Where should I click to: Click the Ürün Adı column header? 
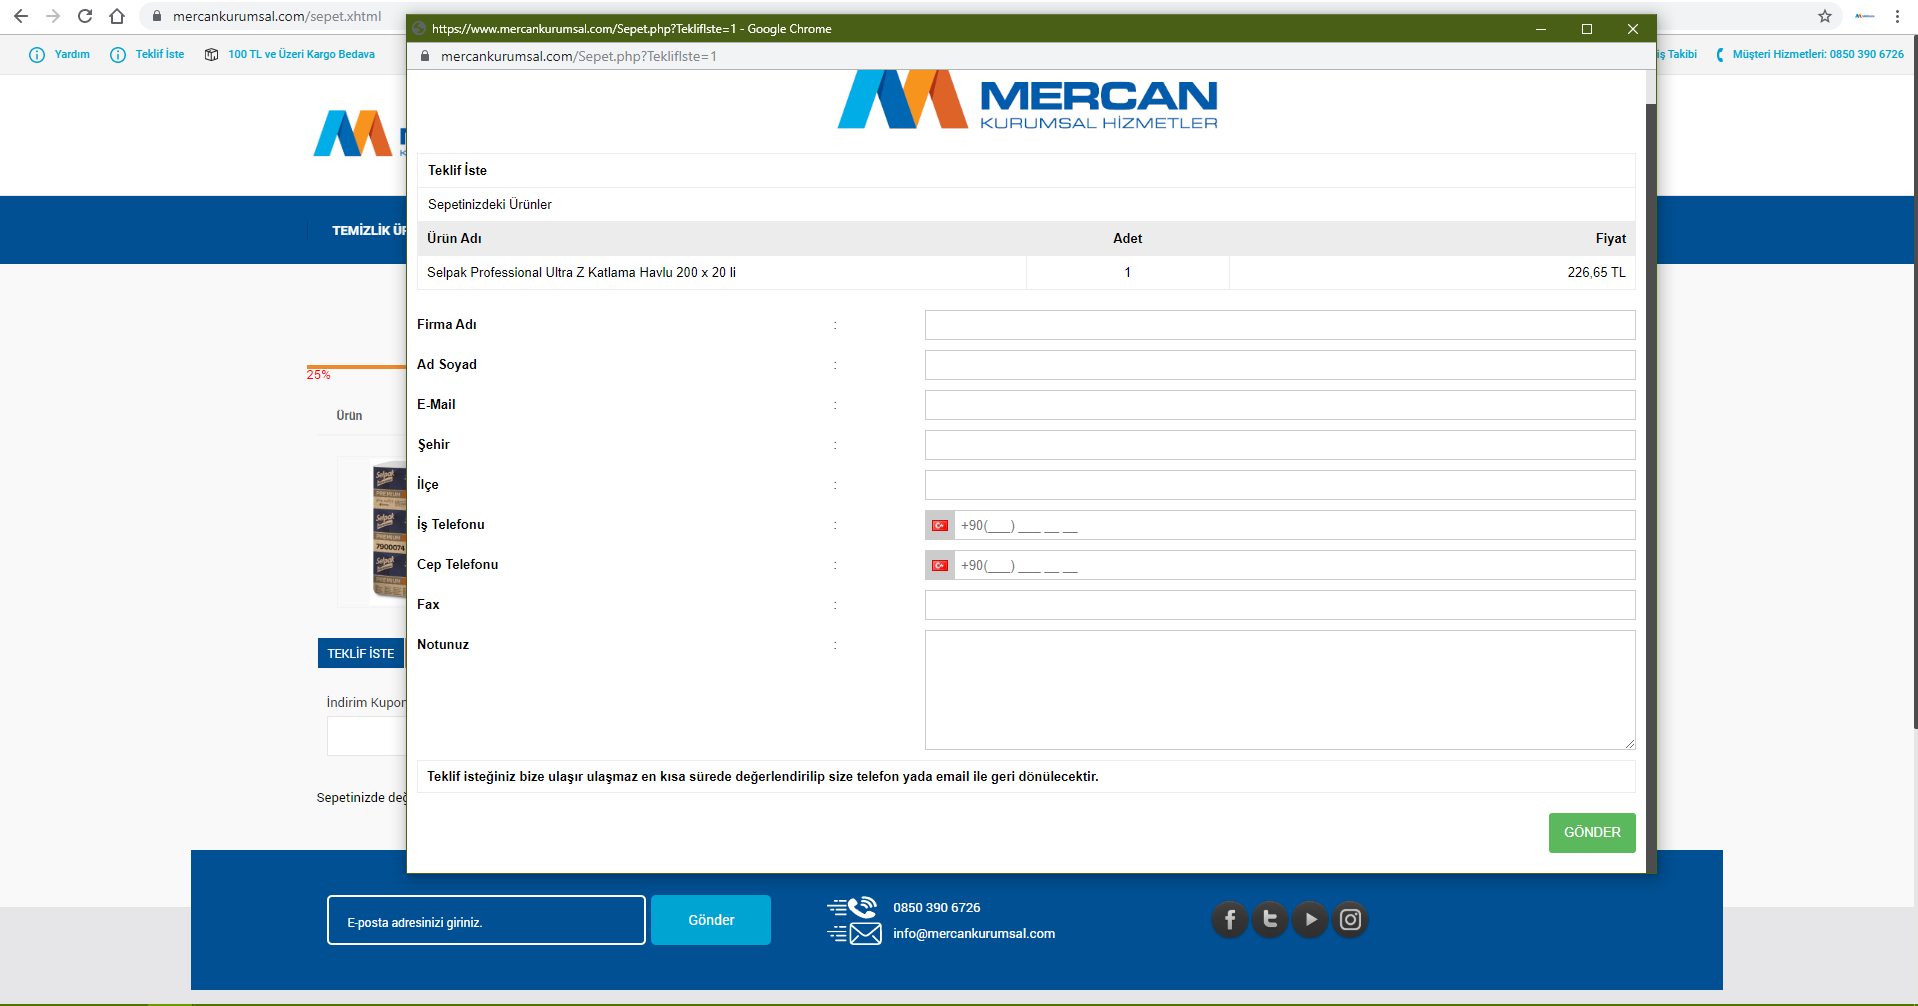(x=454, y=239)
